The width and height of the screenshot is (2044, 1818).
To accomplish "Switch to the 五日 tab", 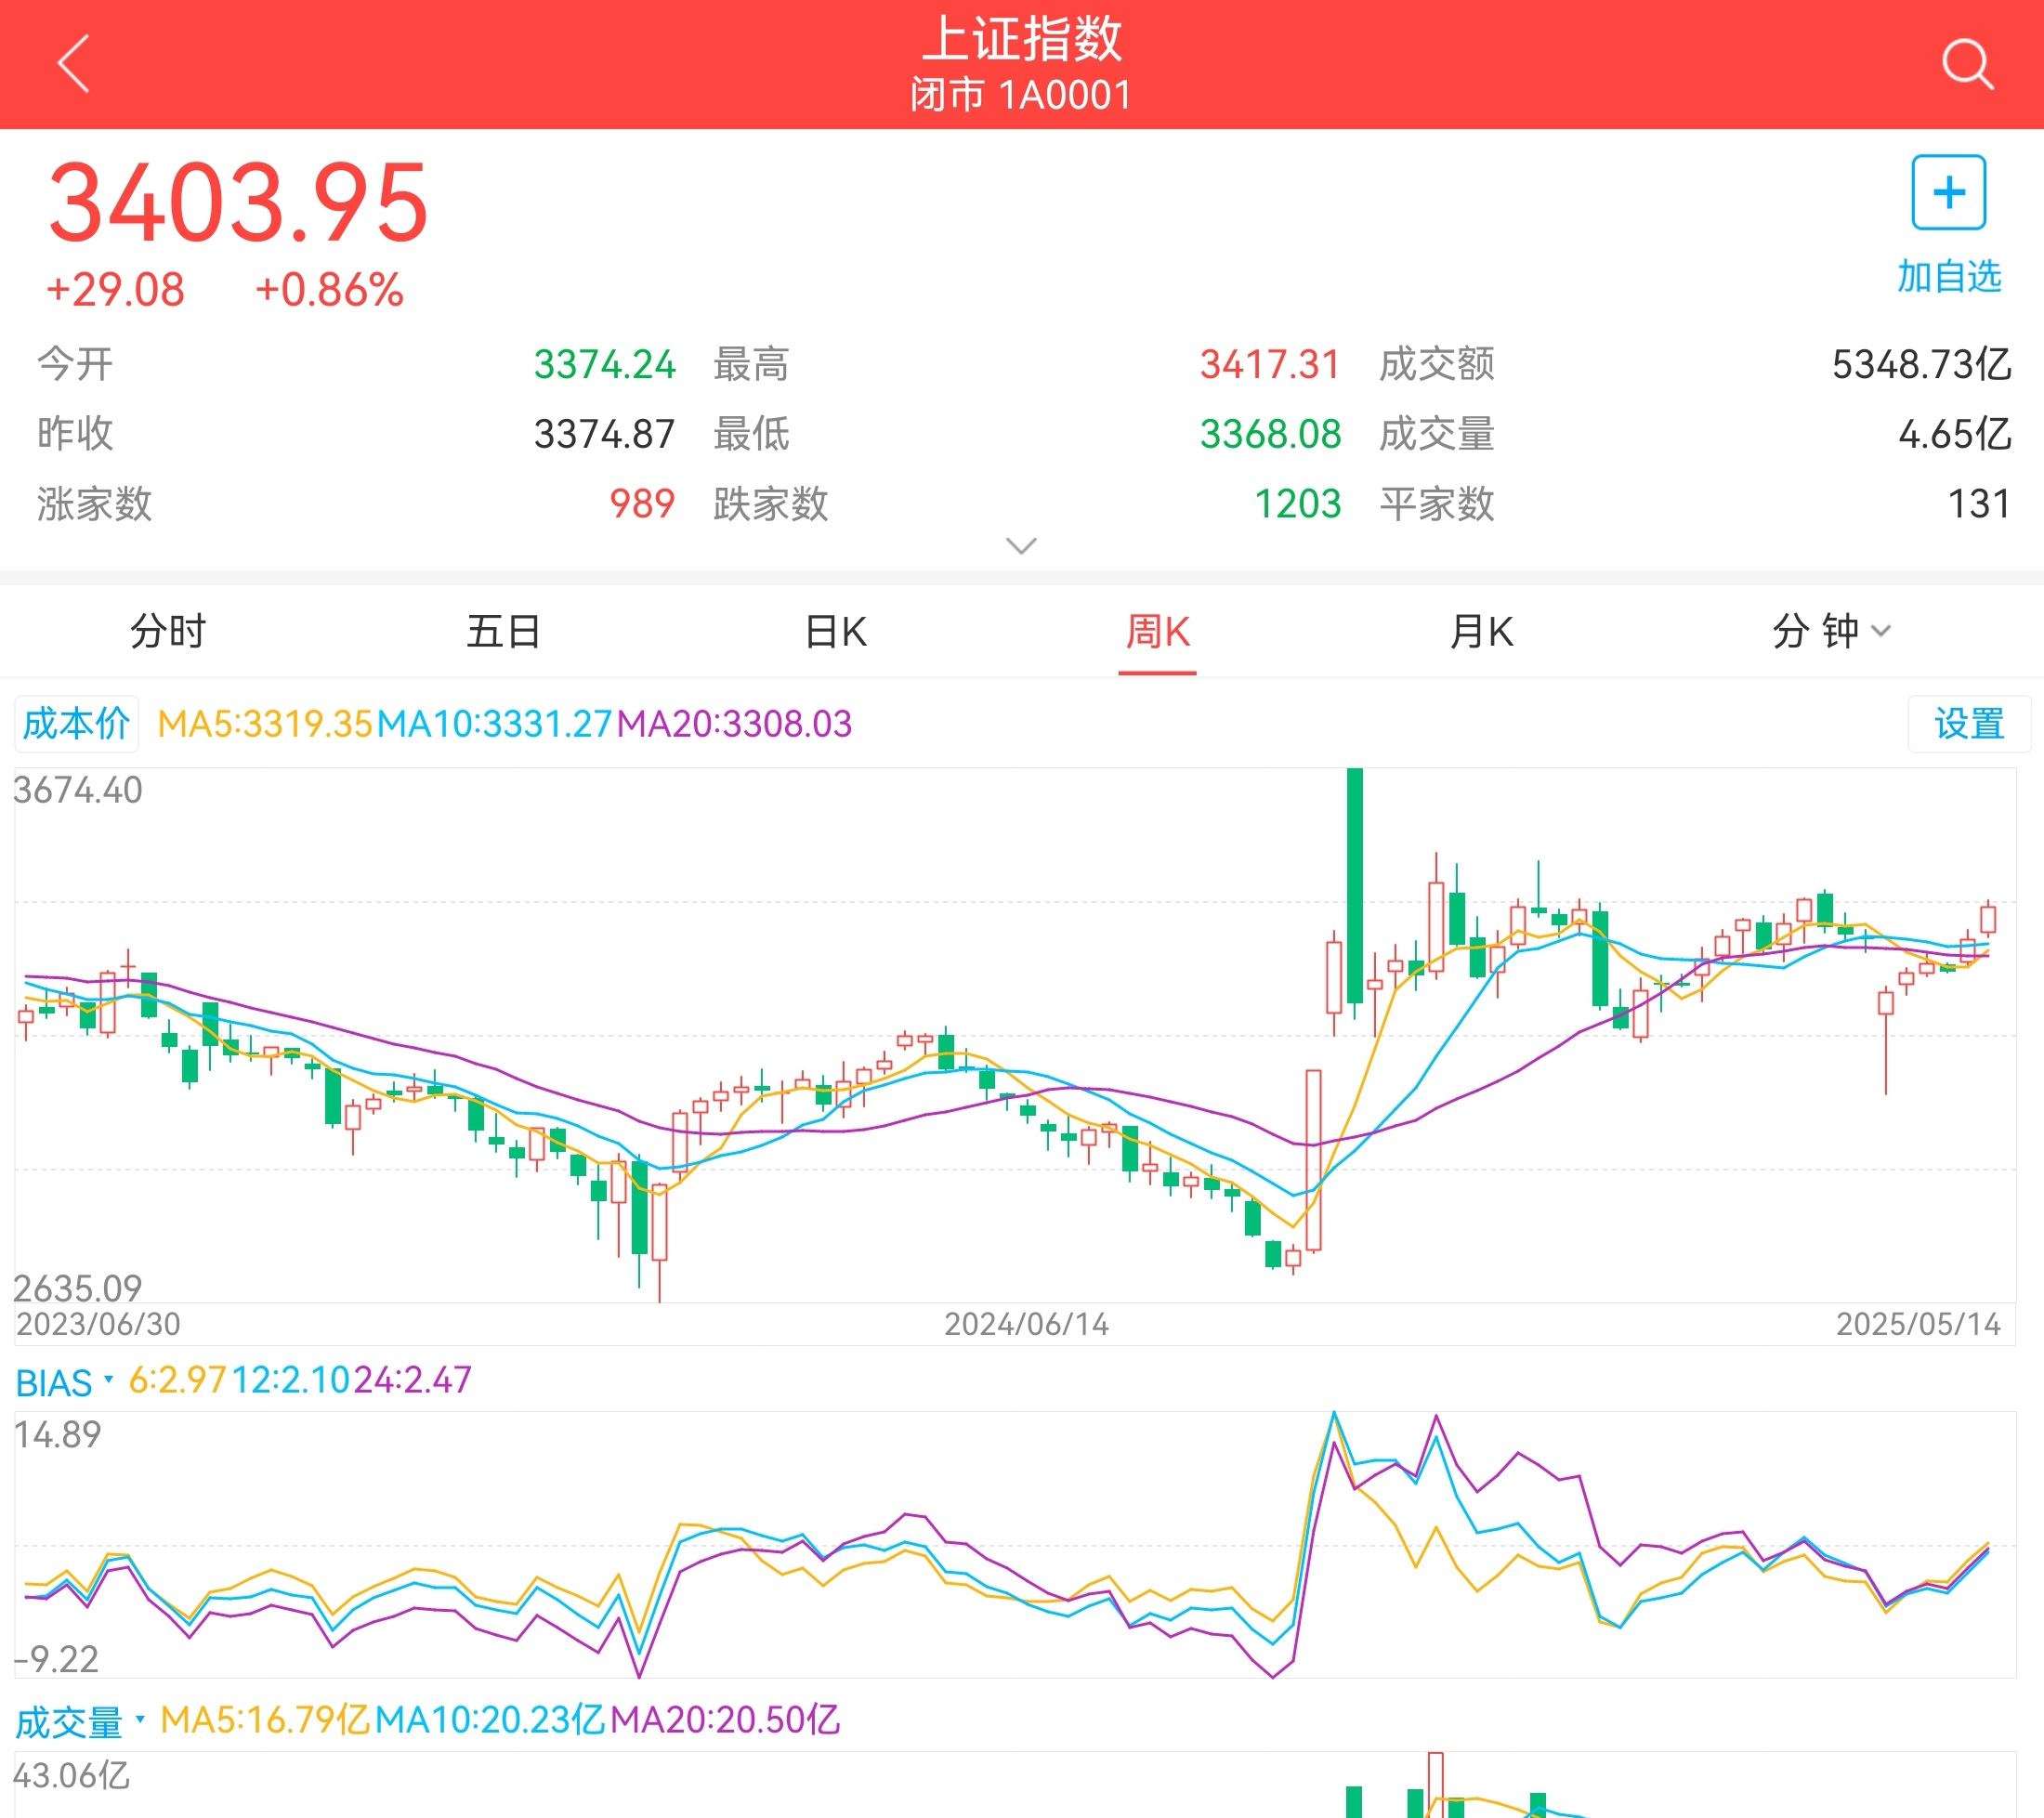I will tap(503, 631).
